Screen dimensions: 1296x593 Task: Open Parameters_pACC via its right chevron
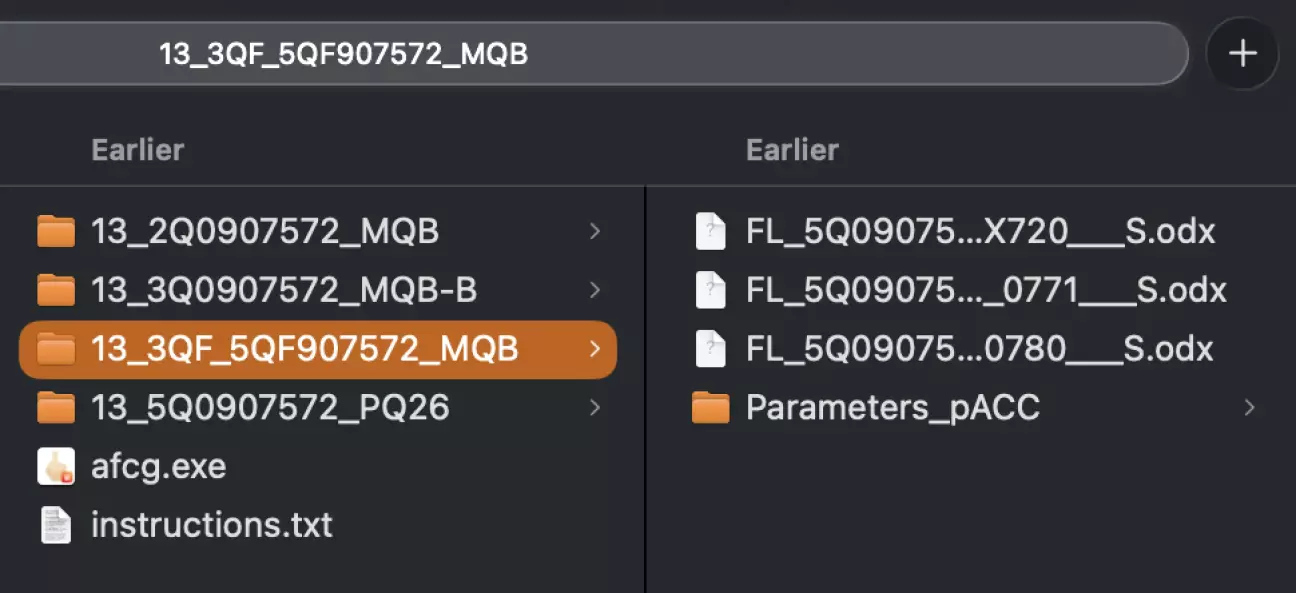click(1249, 408)
